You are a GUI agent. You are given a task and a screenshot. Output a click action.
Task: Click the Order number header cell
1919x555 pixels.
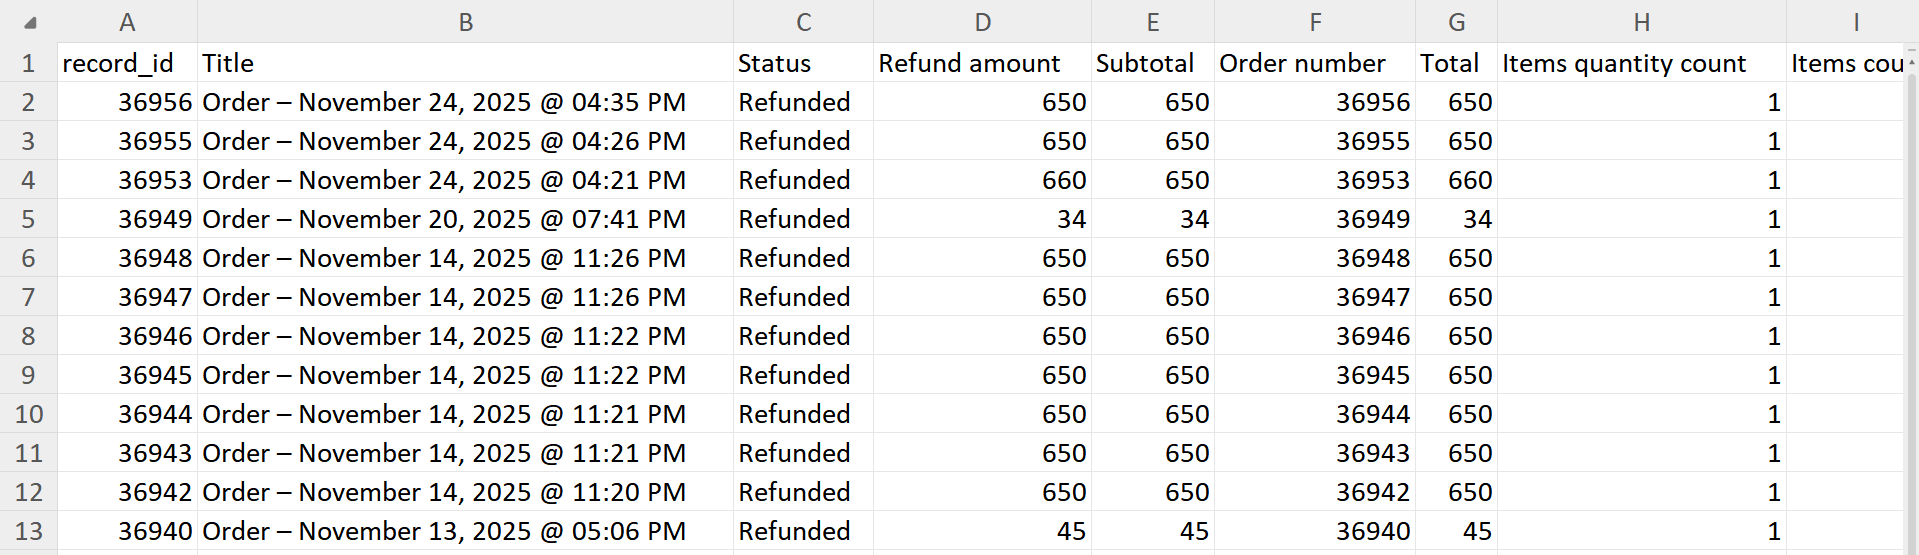(1314, 63)
